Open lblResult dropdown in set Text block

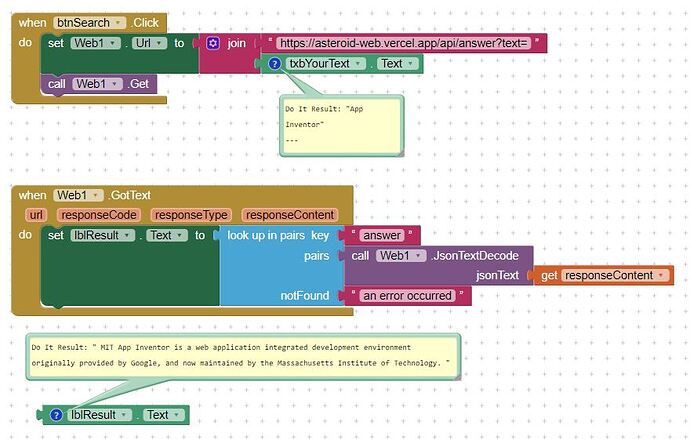pyautogui.click(x=103, y=235)
